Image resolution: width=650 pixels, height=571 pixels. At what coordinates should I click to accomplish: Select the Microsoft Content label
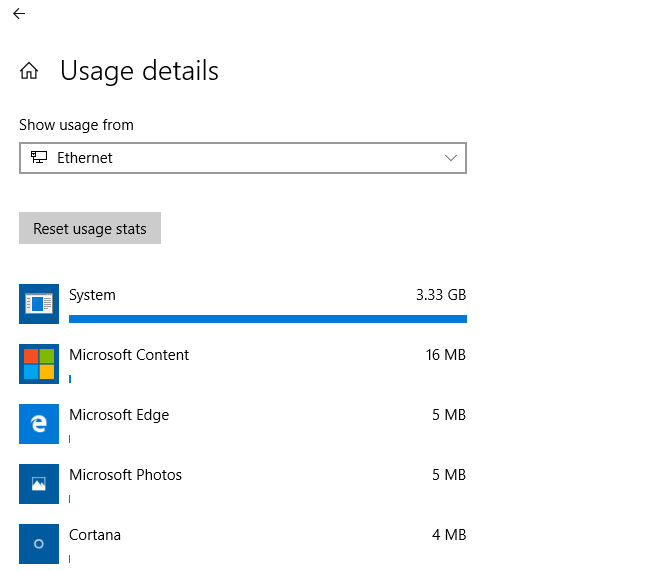(129, 355)
